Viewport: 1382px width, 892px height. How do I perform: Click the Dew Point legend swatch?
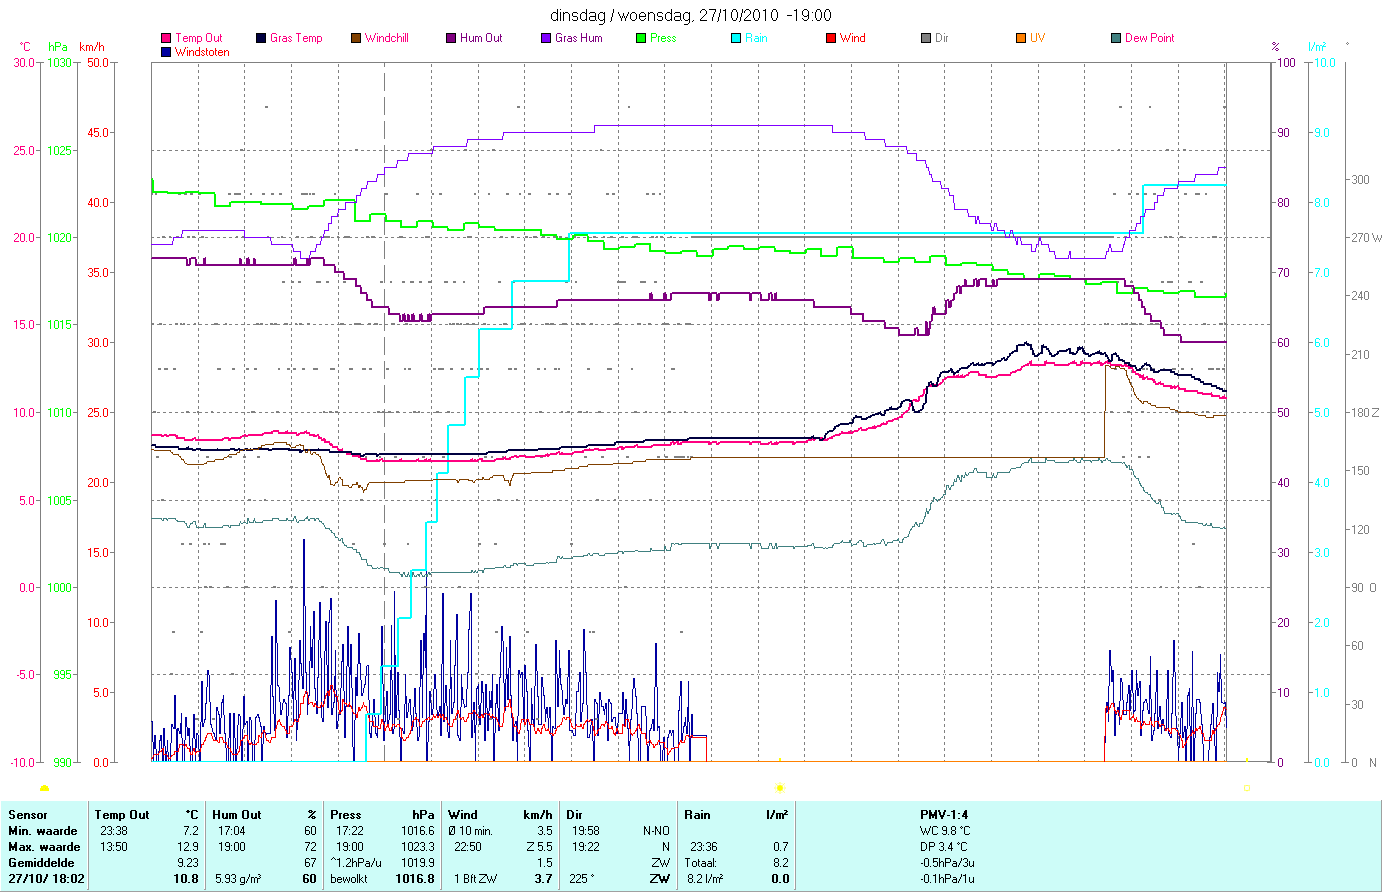[x=1116, y=38]
